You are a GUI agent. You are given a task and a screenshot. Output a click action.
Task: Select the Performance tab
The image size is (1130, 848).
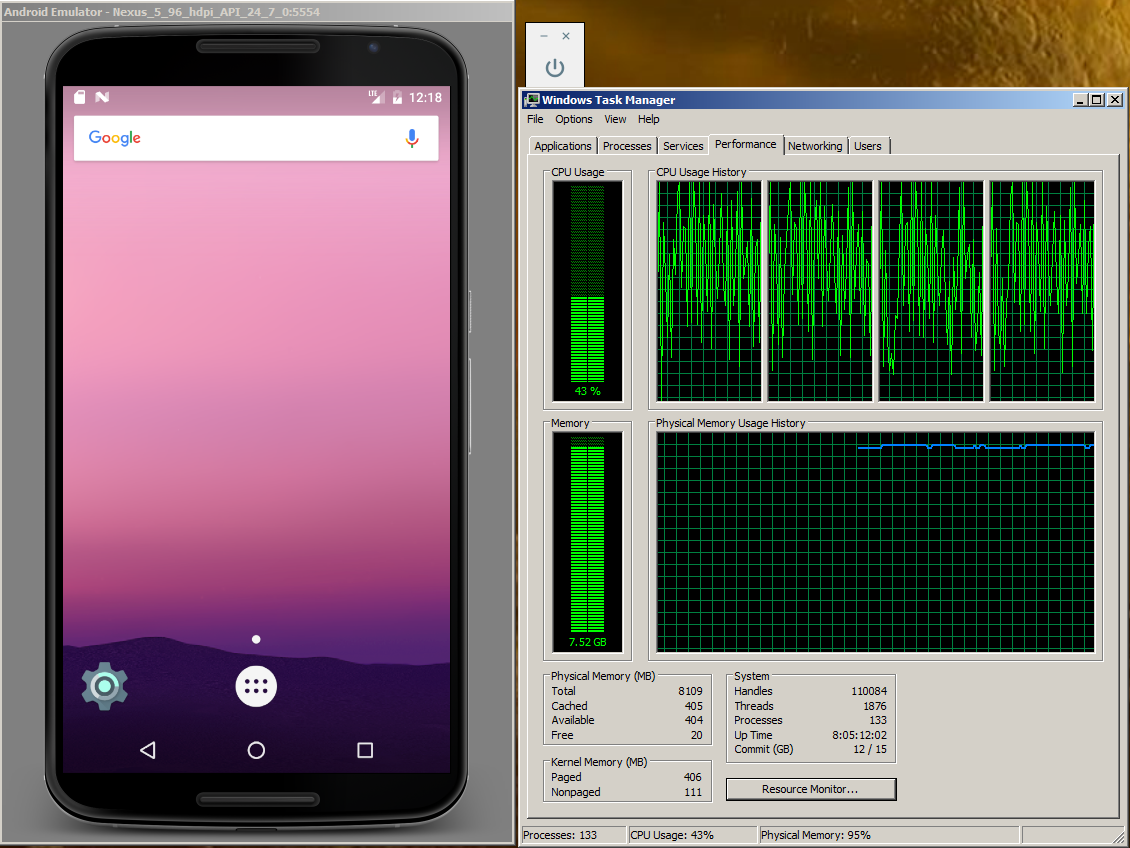(746, 144)
